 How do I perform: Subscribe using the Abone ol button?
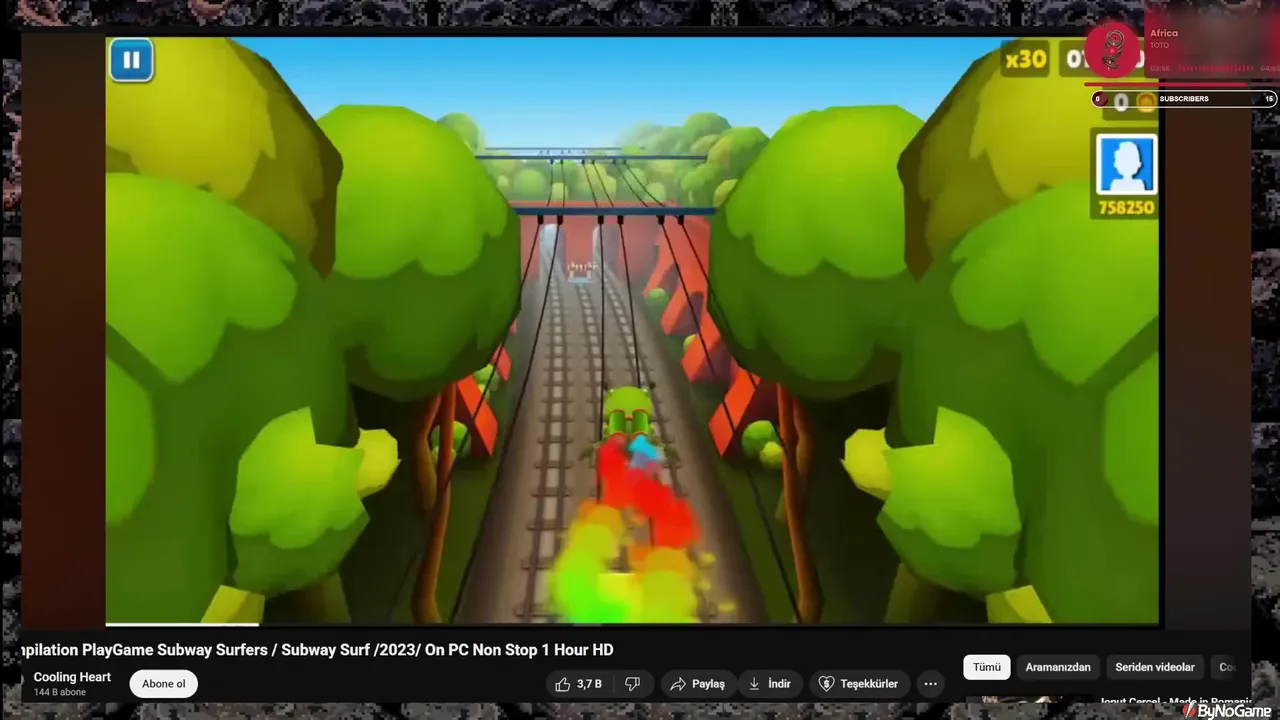coord(164,684)
